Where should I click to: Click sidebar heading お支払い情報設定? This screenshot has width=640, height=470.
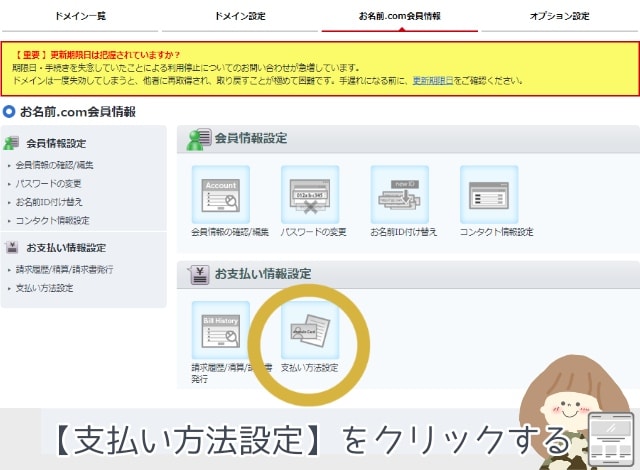tap(66, 248)
